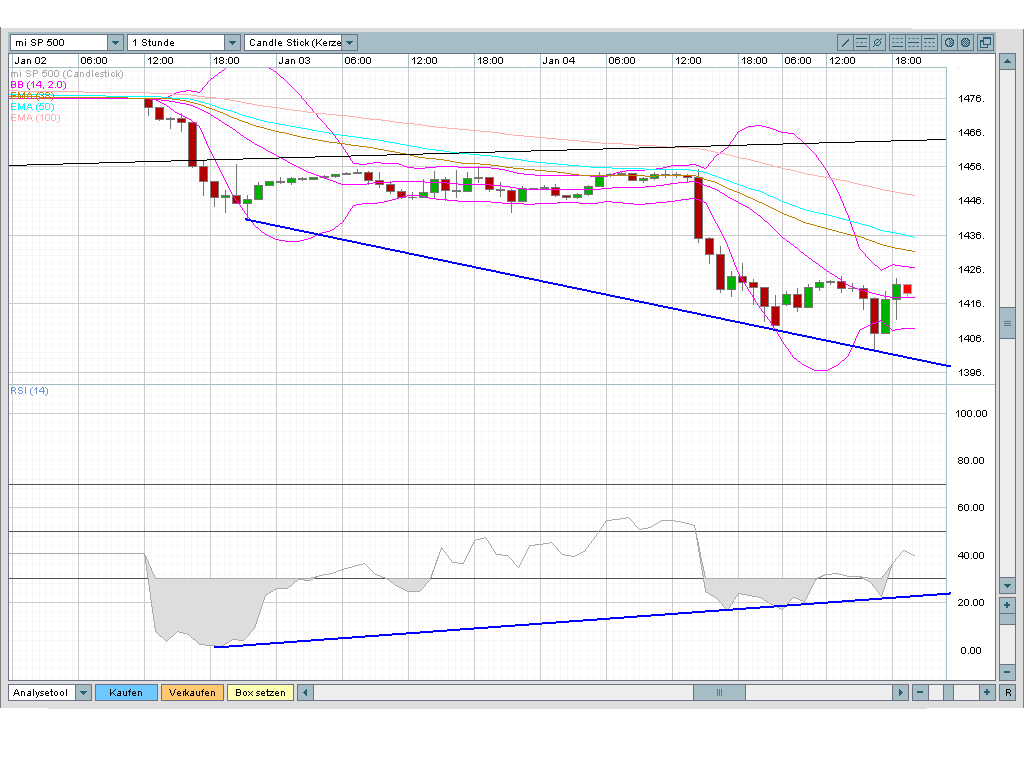Image resolution: width=1024 pixels, height=768 pixels.
Task: Open the Analysetool dropdown arrow
Action: click(x=83, y=692)
